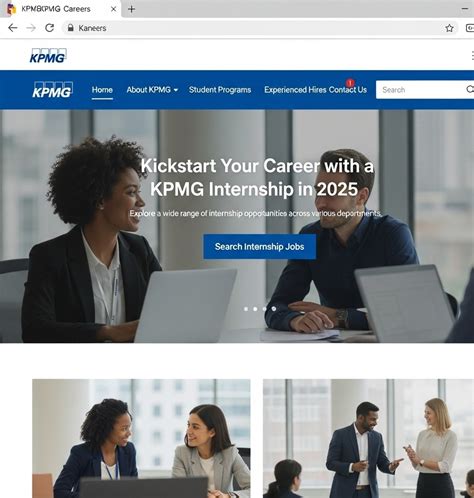Viewport: 474px width, 498px height.
Task: Click the browser forward arrow
Action: pos(31,28)
